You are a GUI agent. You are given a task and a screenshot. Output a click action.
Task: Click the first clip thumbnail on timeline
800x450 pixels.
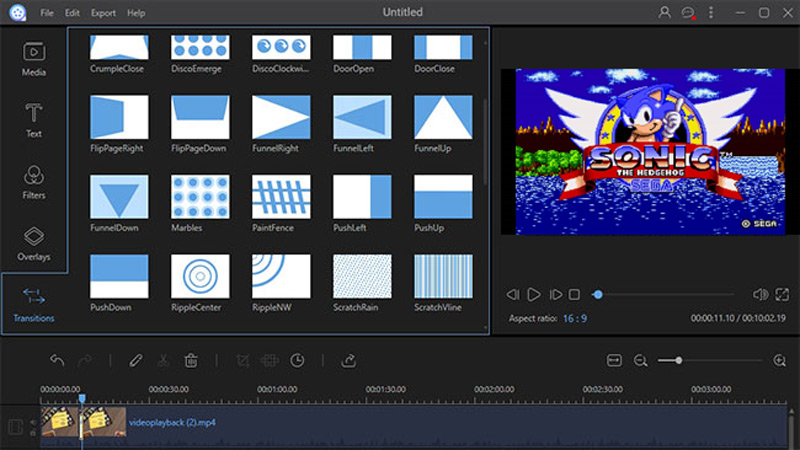[60, 421]
